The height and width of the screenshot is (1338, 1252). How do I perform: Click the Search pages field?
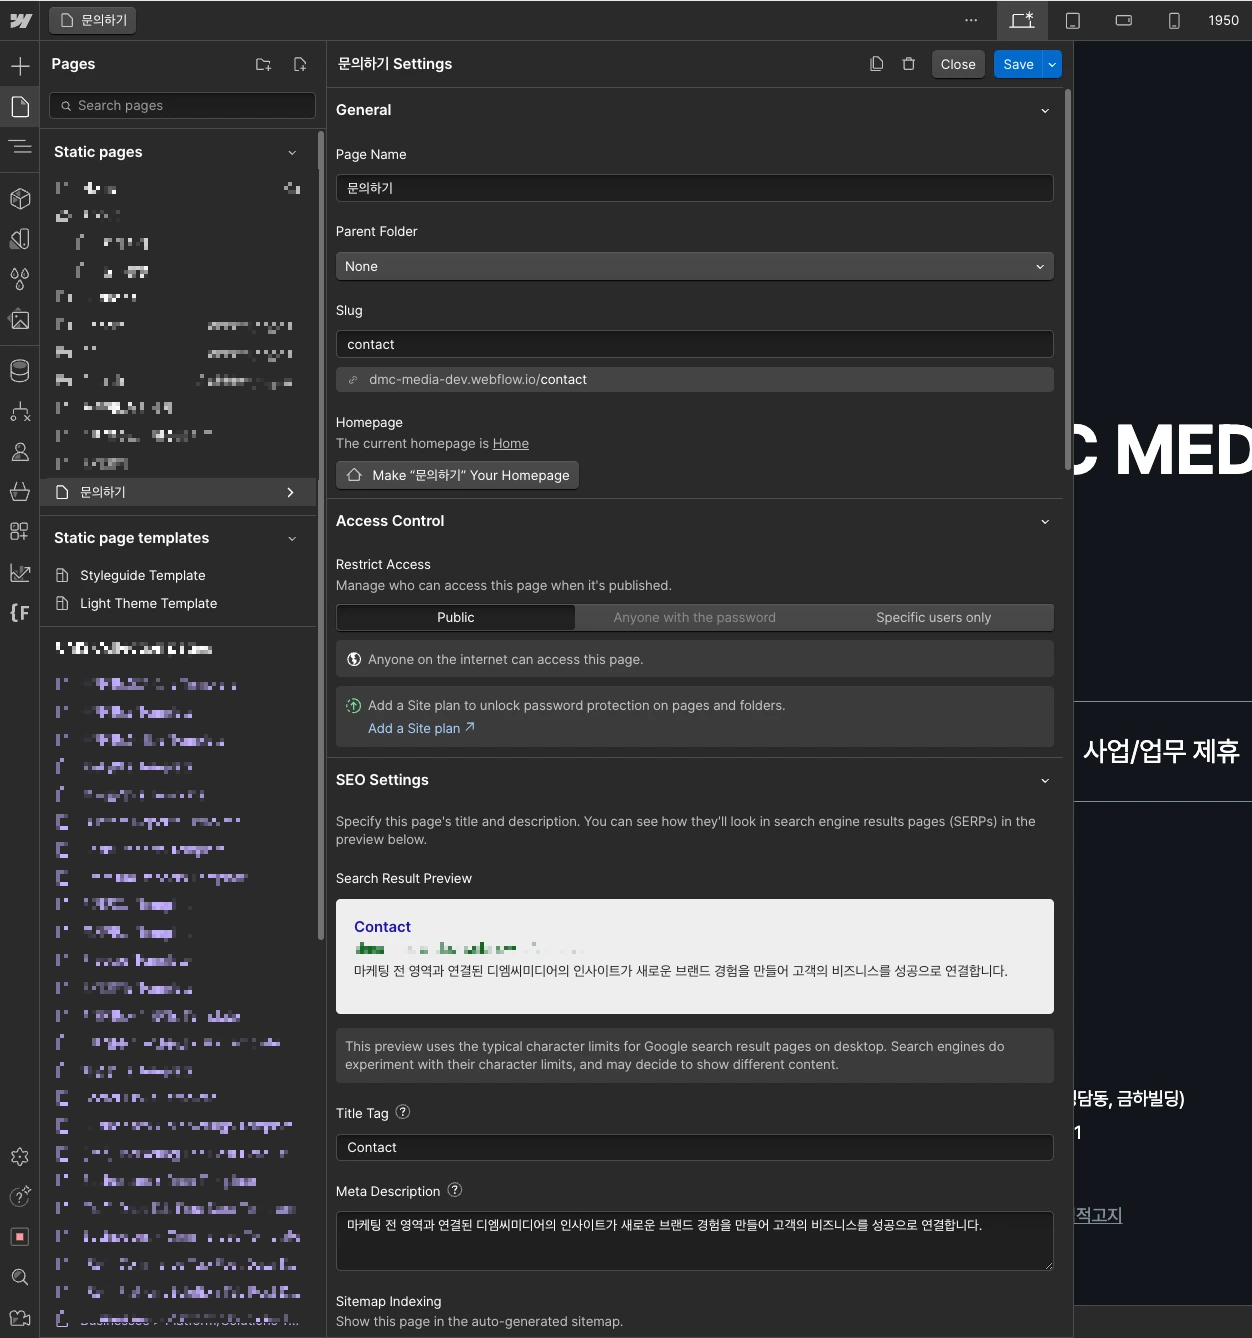(x=182, y=105)
